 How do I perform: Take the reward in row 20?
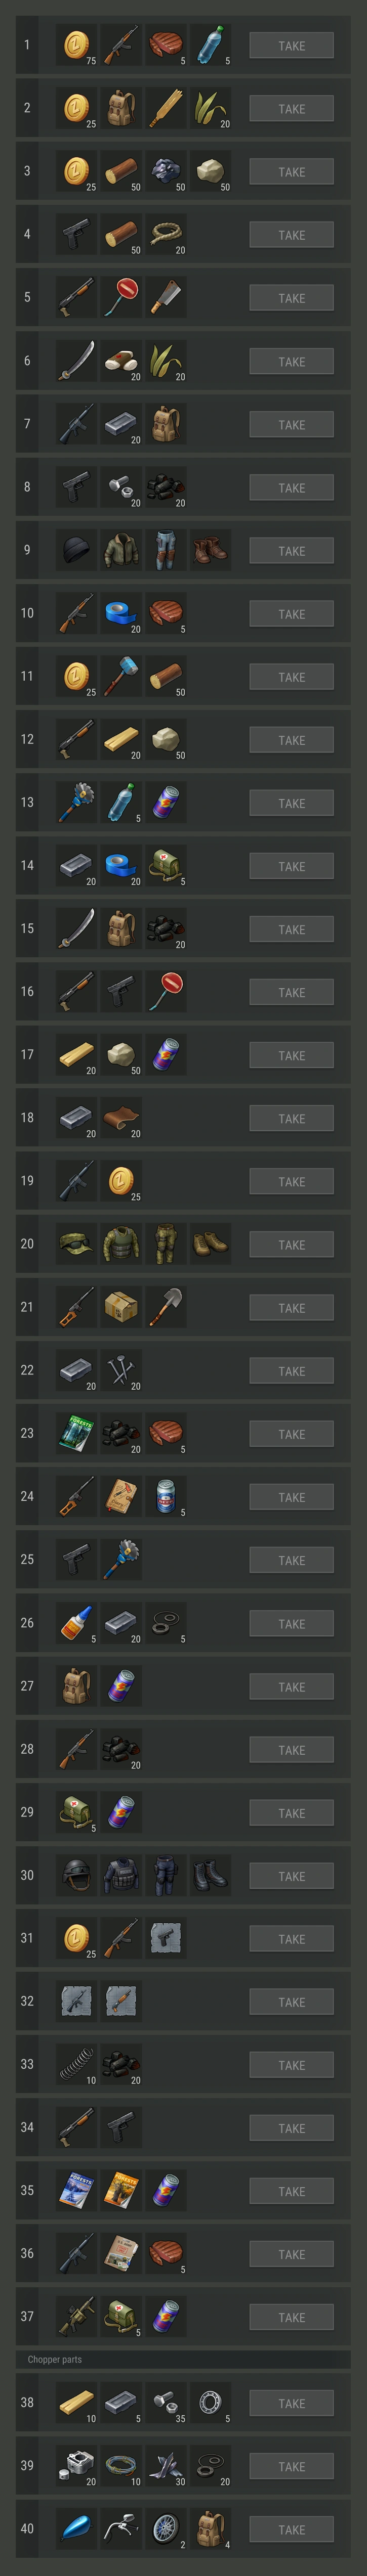[291, 1245]
